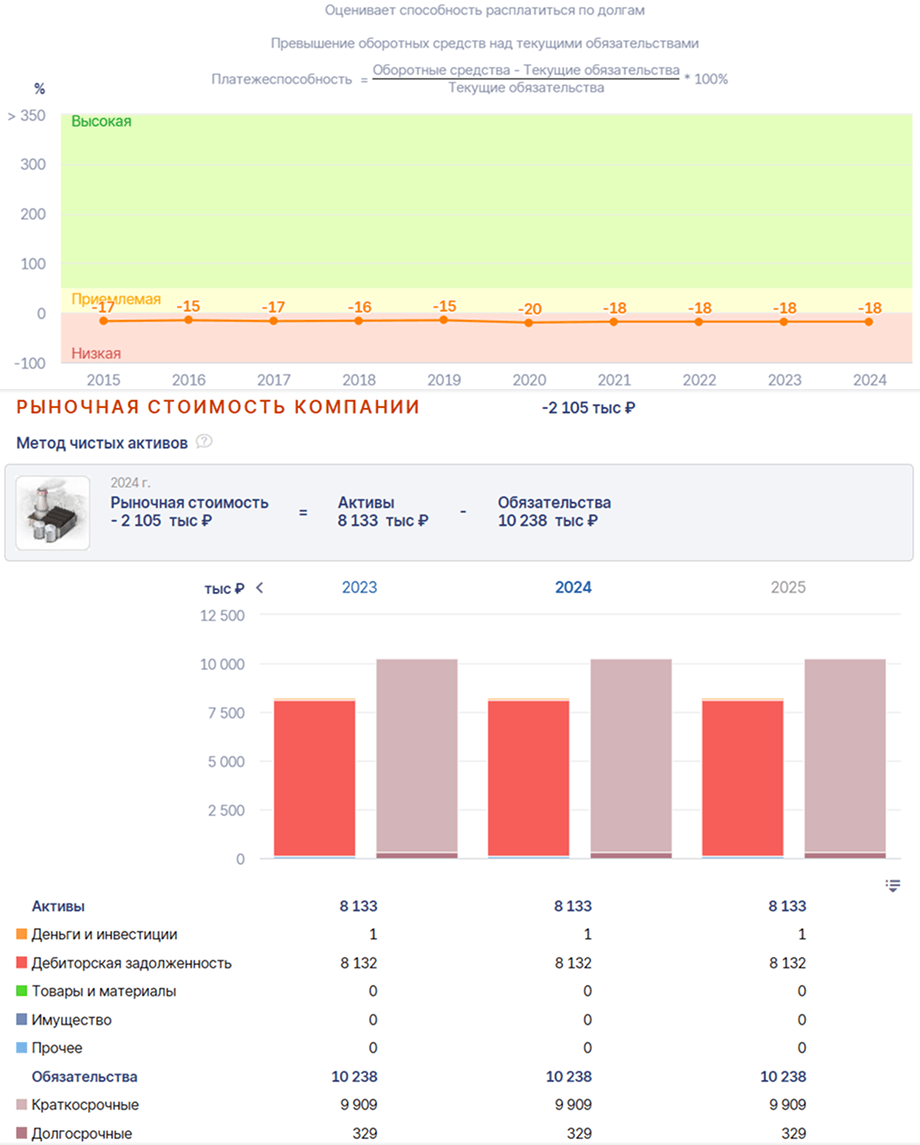Go to previous years with the left chevron
The width and height of the screenshot is (920, 1145).
tap(259, 588)
